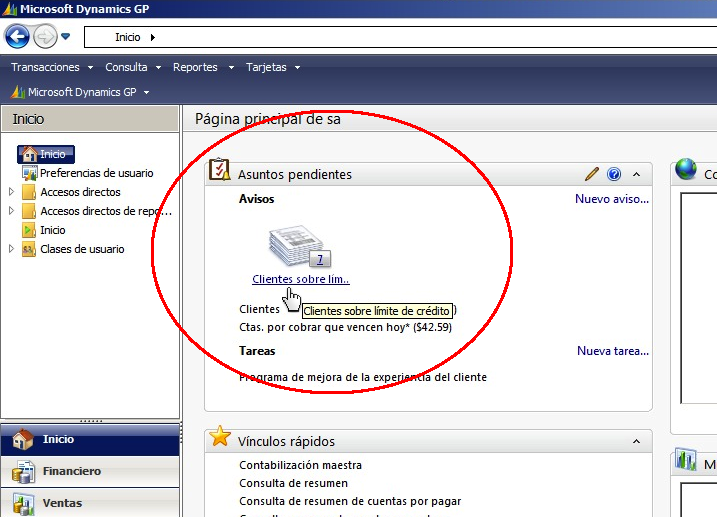Click the bar chart metrics icon
Screen dimensions: 717x517
tap(686, 459)
